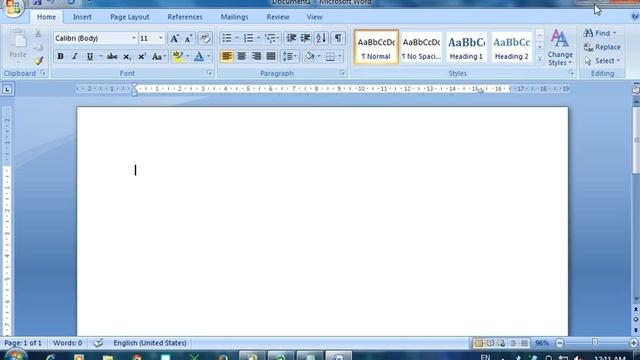Click the Words: 0 status entry

[x=67, y=343]
